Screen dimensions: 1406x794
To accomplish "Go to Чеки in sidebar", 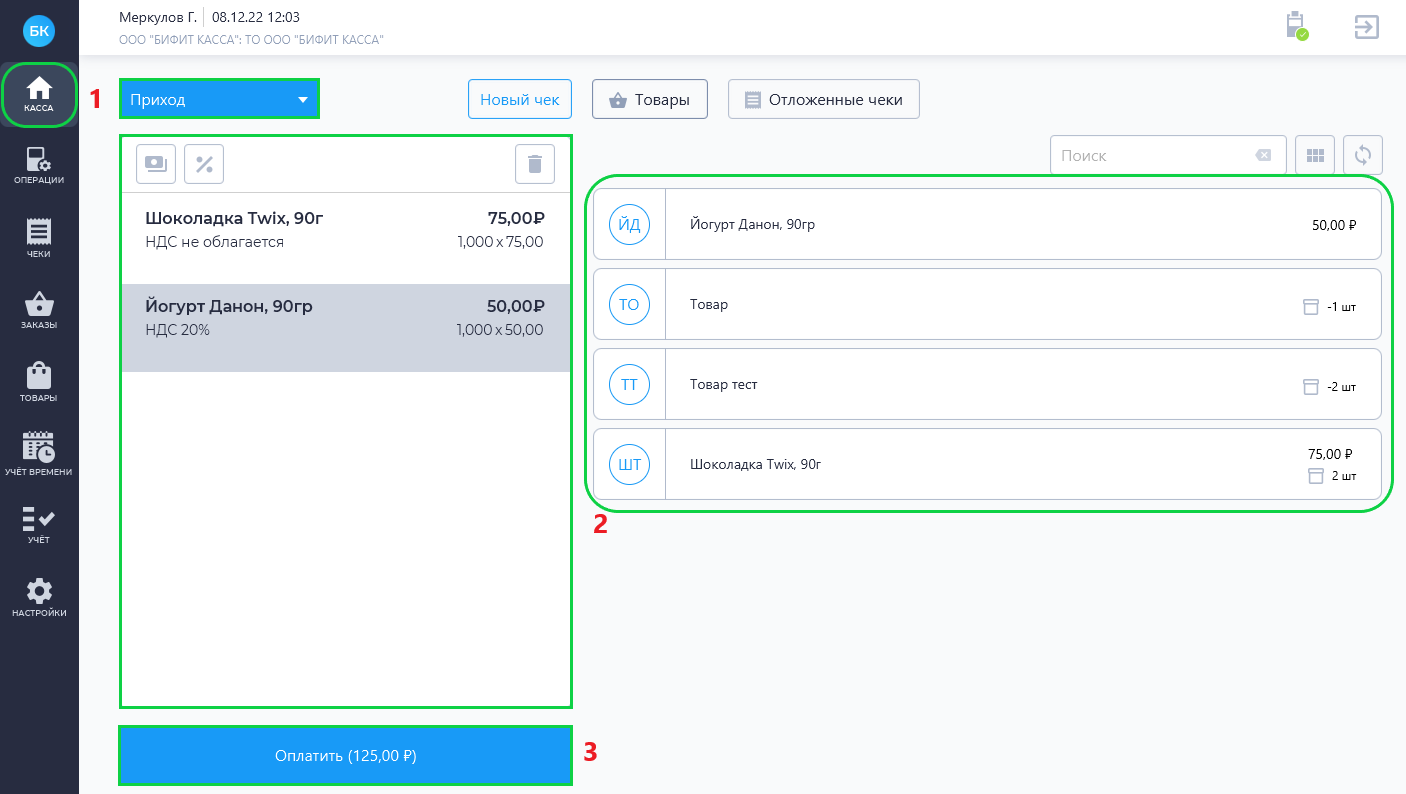I will (39, 239).
